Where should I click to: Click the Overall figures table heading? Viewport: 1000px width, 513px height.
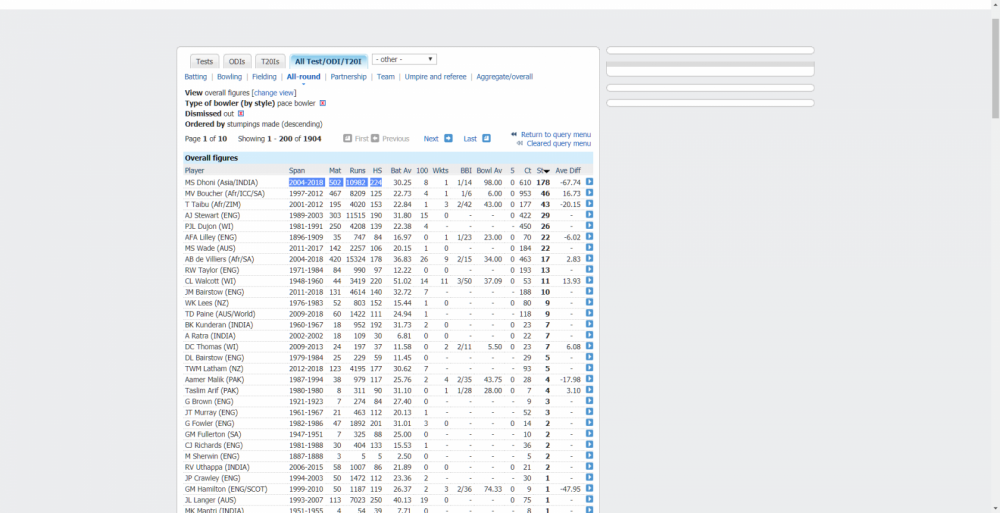[211, 158]
